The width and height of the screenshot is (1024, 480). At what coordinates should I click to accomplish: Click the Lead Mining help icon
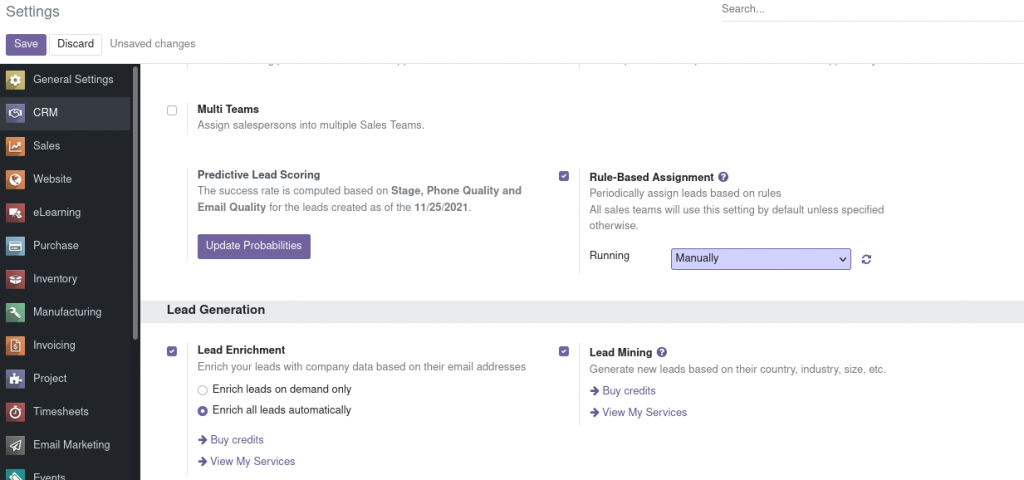pos(662,352)
